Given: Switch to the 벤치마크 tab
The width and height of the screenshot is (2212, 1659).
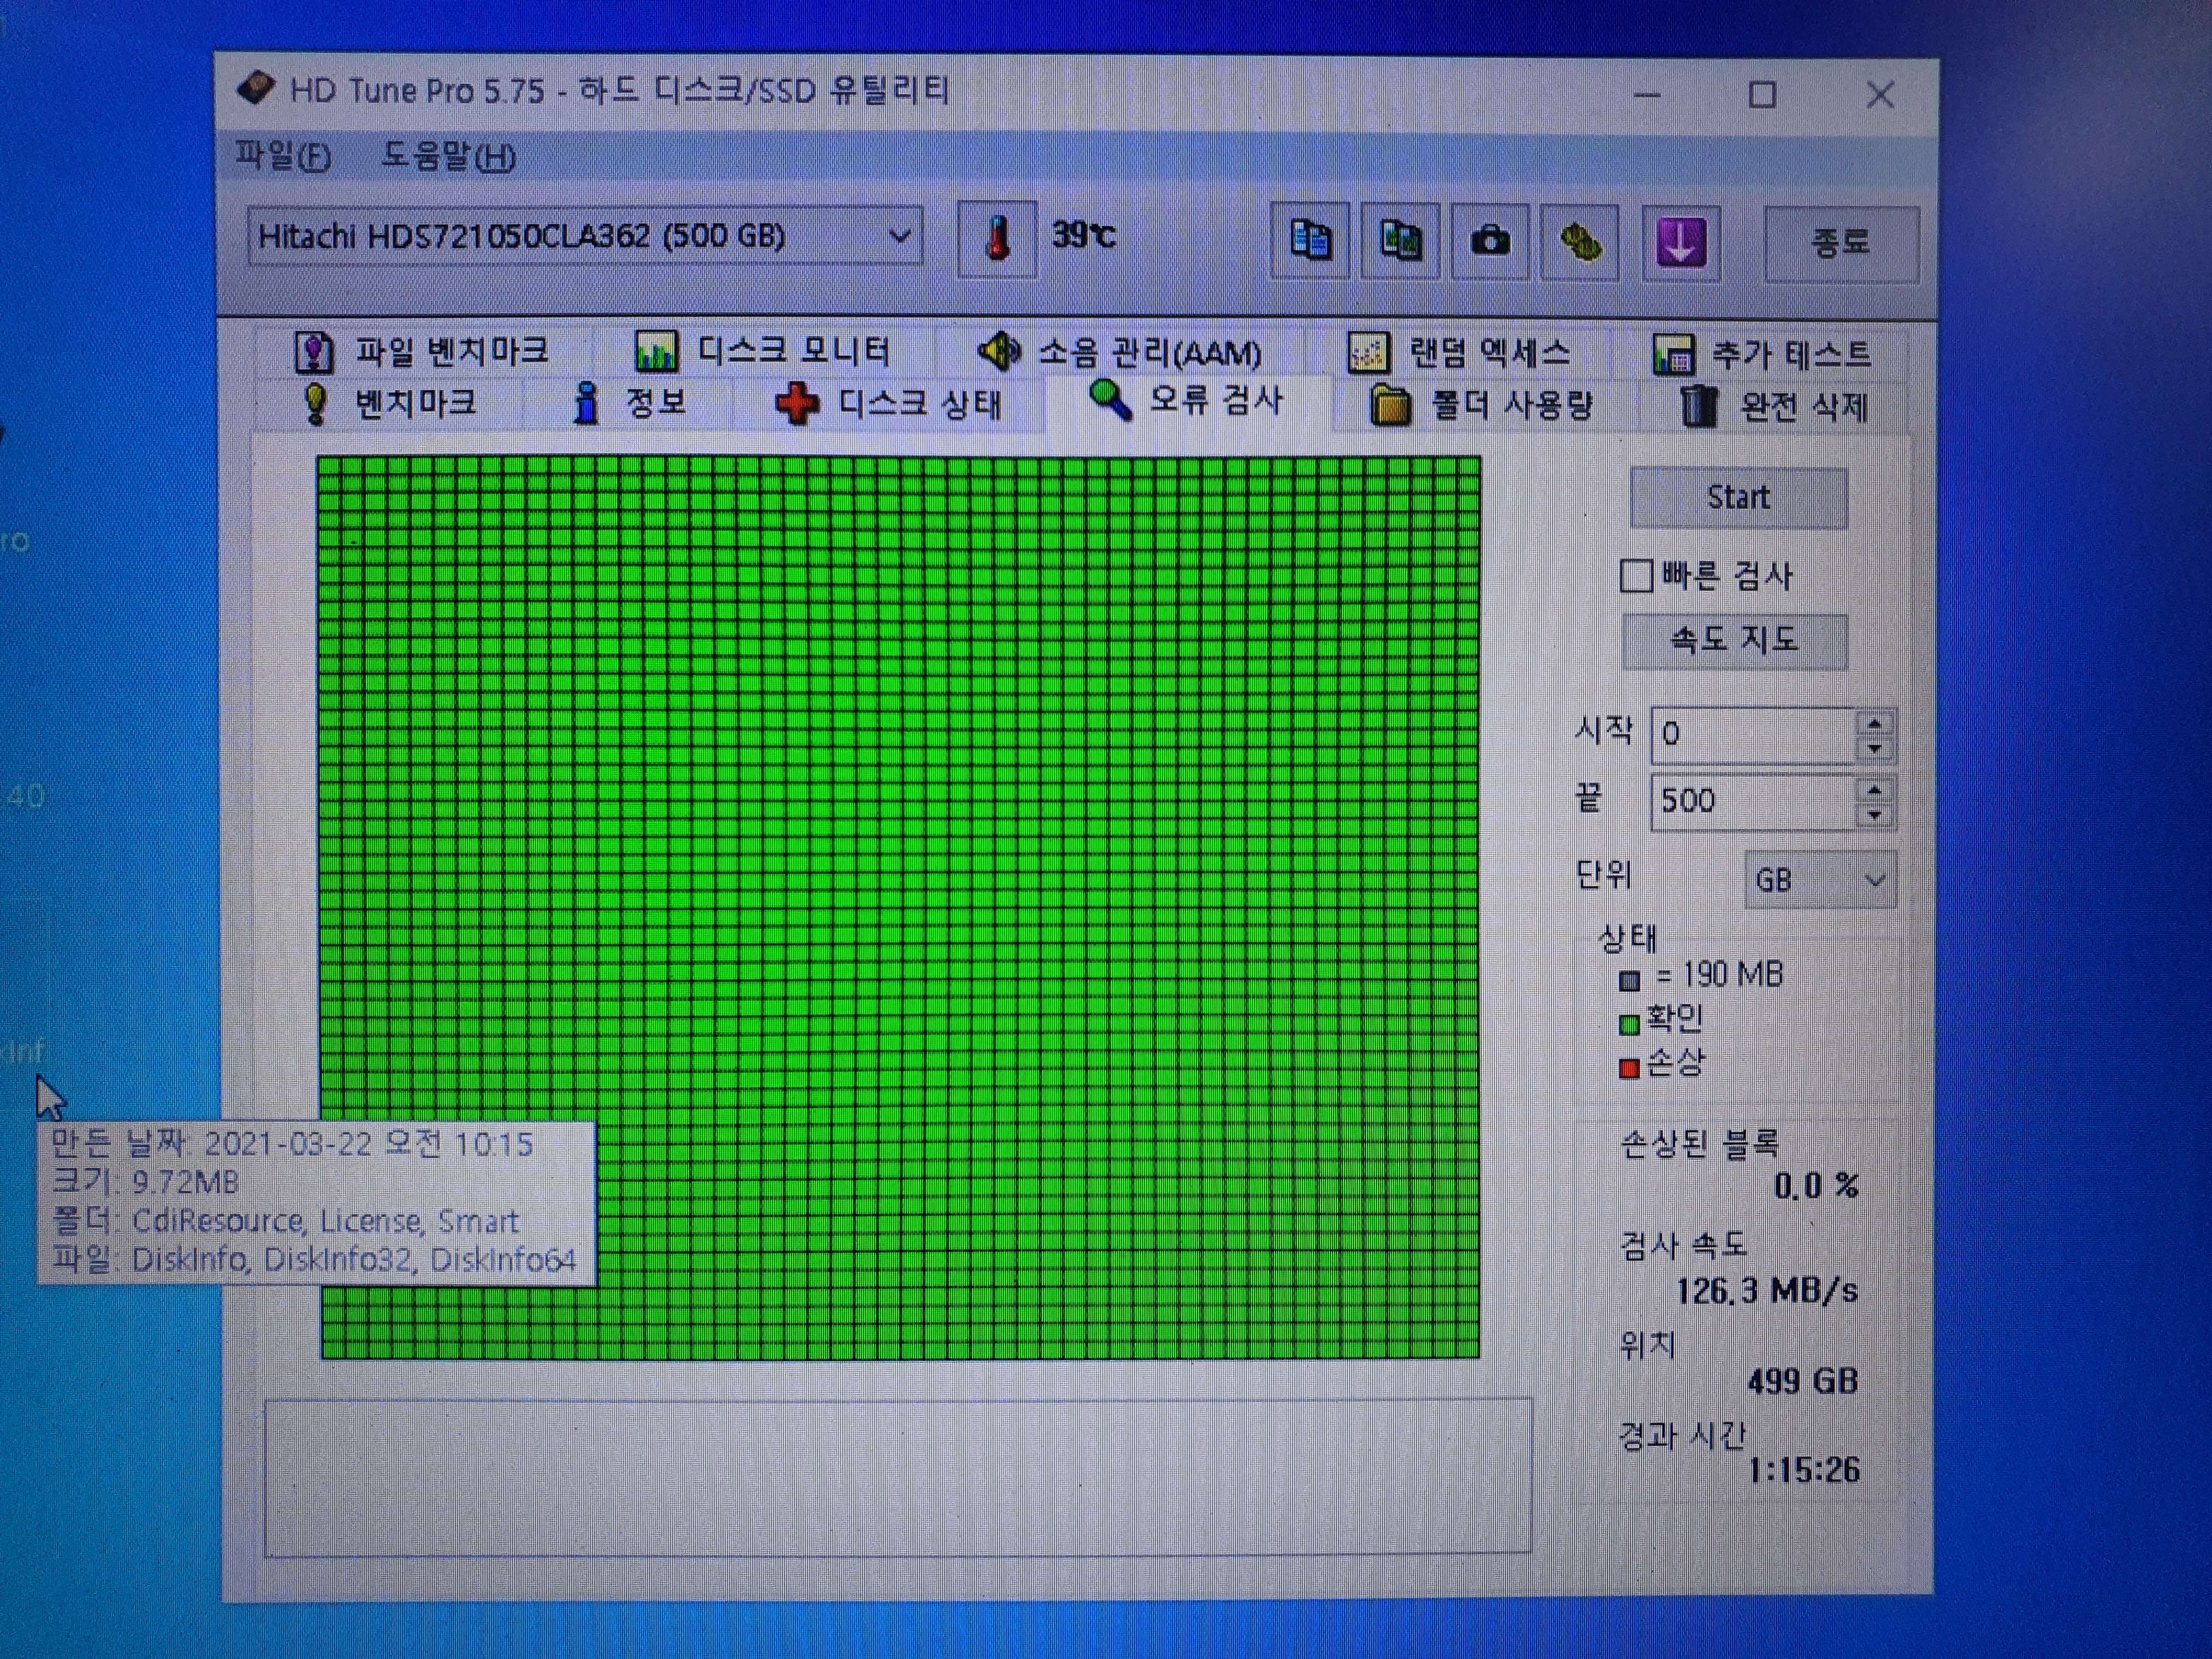Looking at the screenshot, I should (x=389, y=403).
